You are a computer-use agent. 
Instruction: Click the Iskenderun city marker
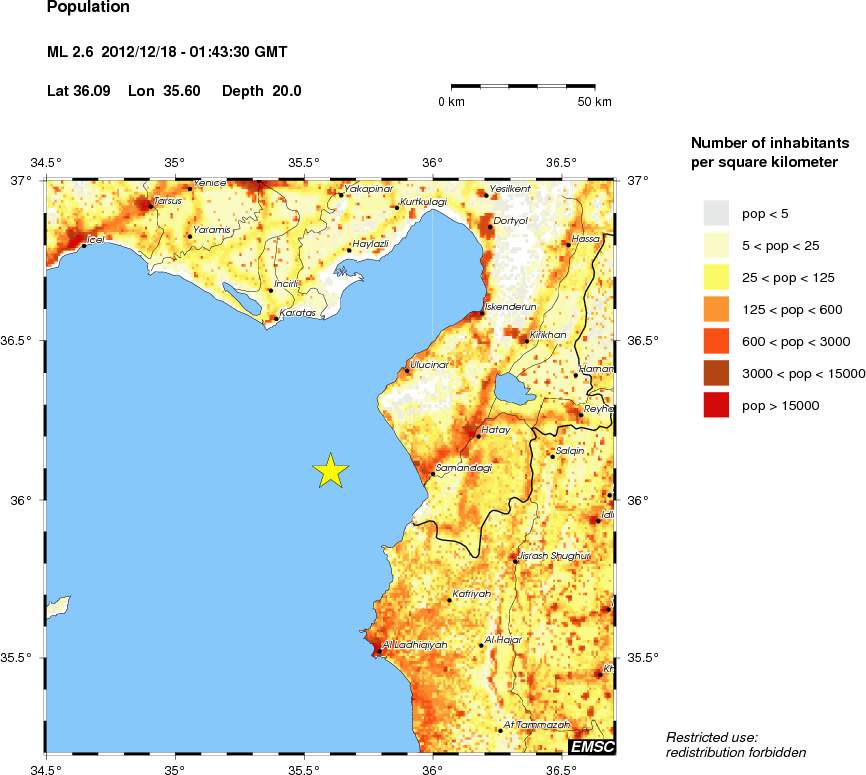click(x=482, y=313)
